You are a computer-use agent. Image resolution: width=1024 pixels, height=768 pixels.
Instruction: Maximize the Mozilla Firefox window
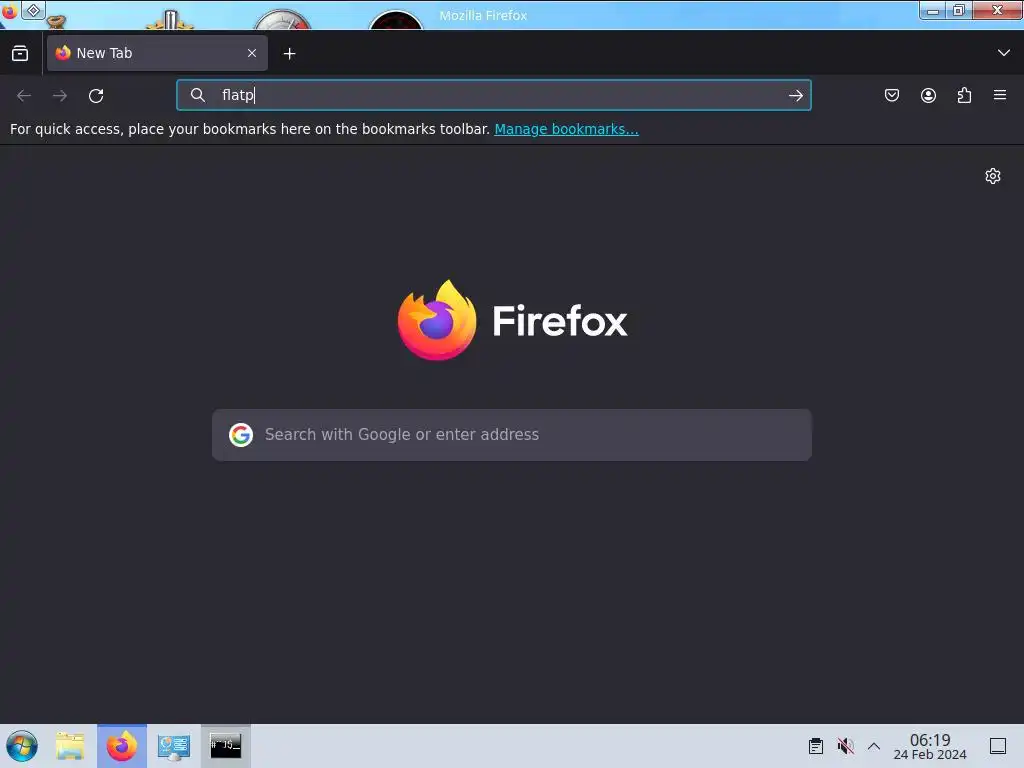tap(959, 10)
